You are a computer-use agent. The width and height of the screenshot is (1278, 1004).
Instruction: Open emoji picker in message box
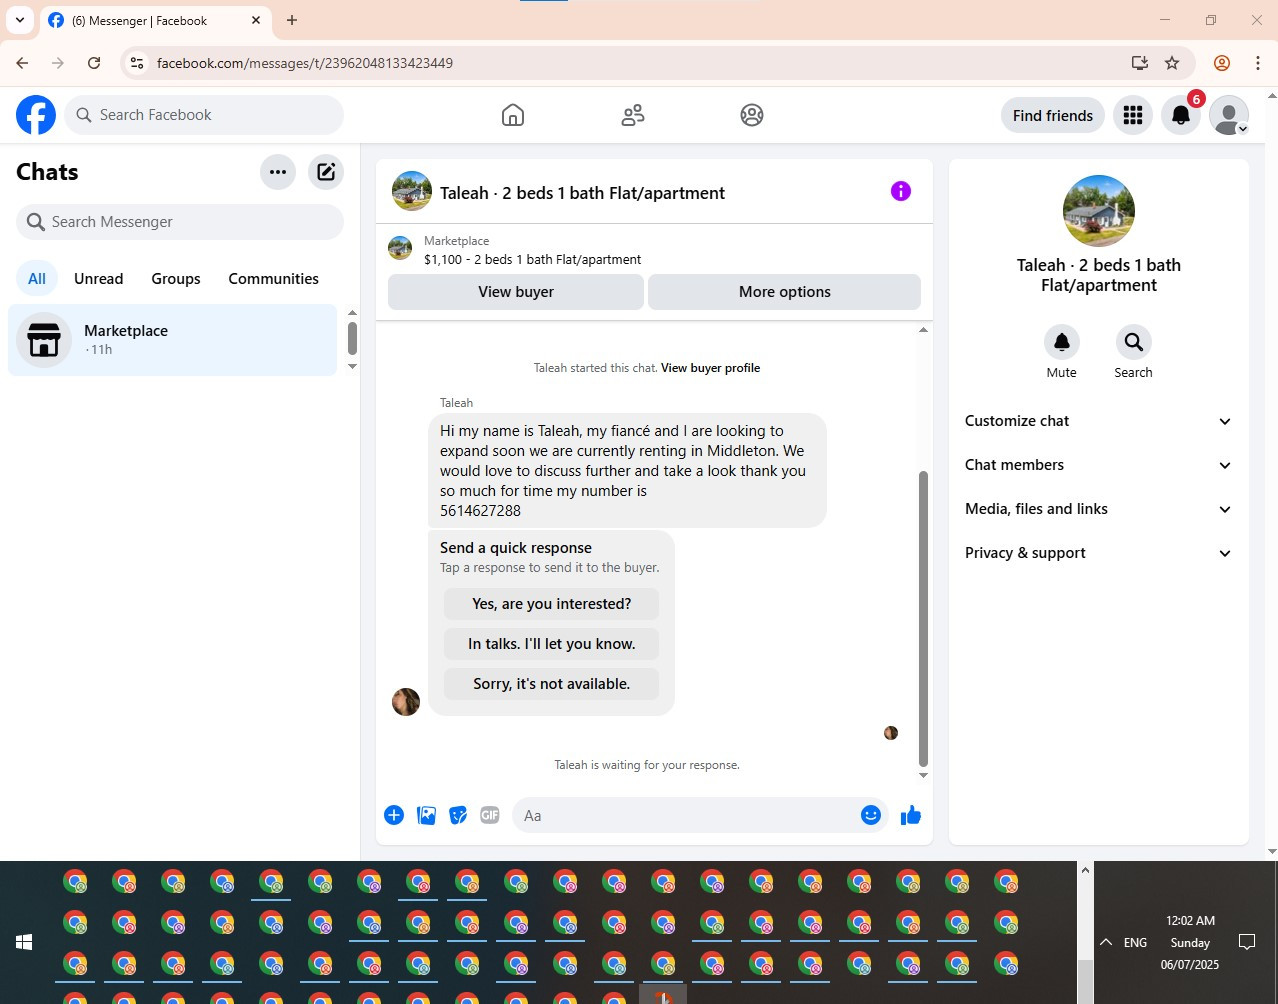[x=871, y=815]
